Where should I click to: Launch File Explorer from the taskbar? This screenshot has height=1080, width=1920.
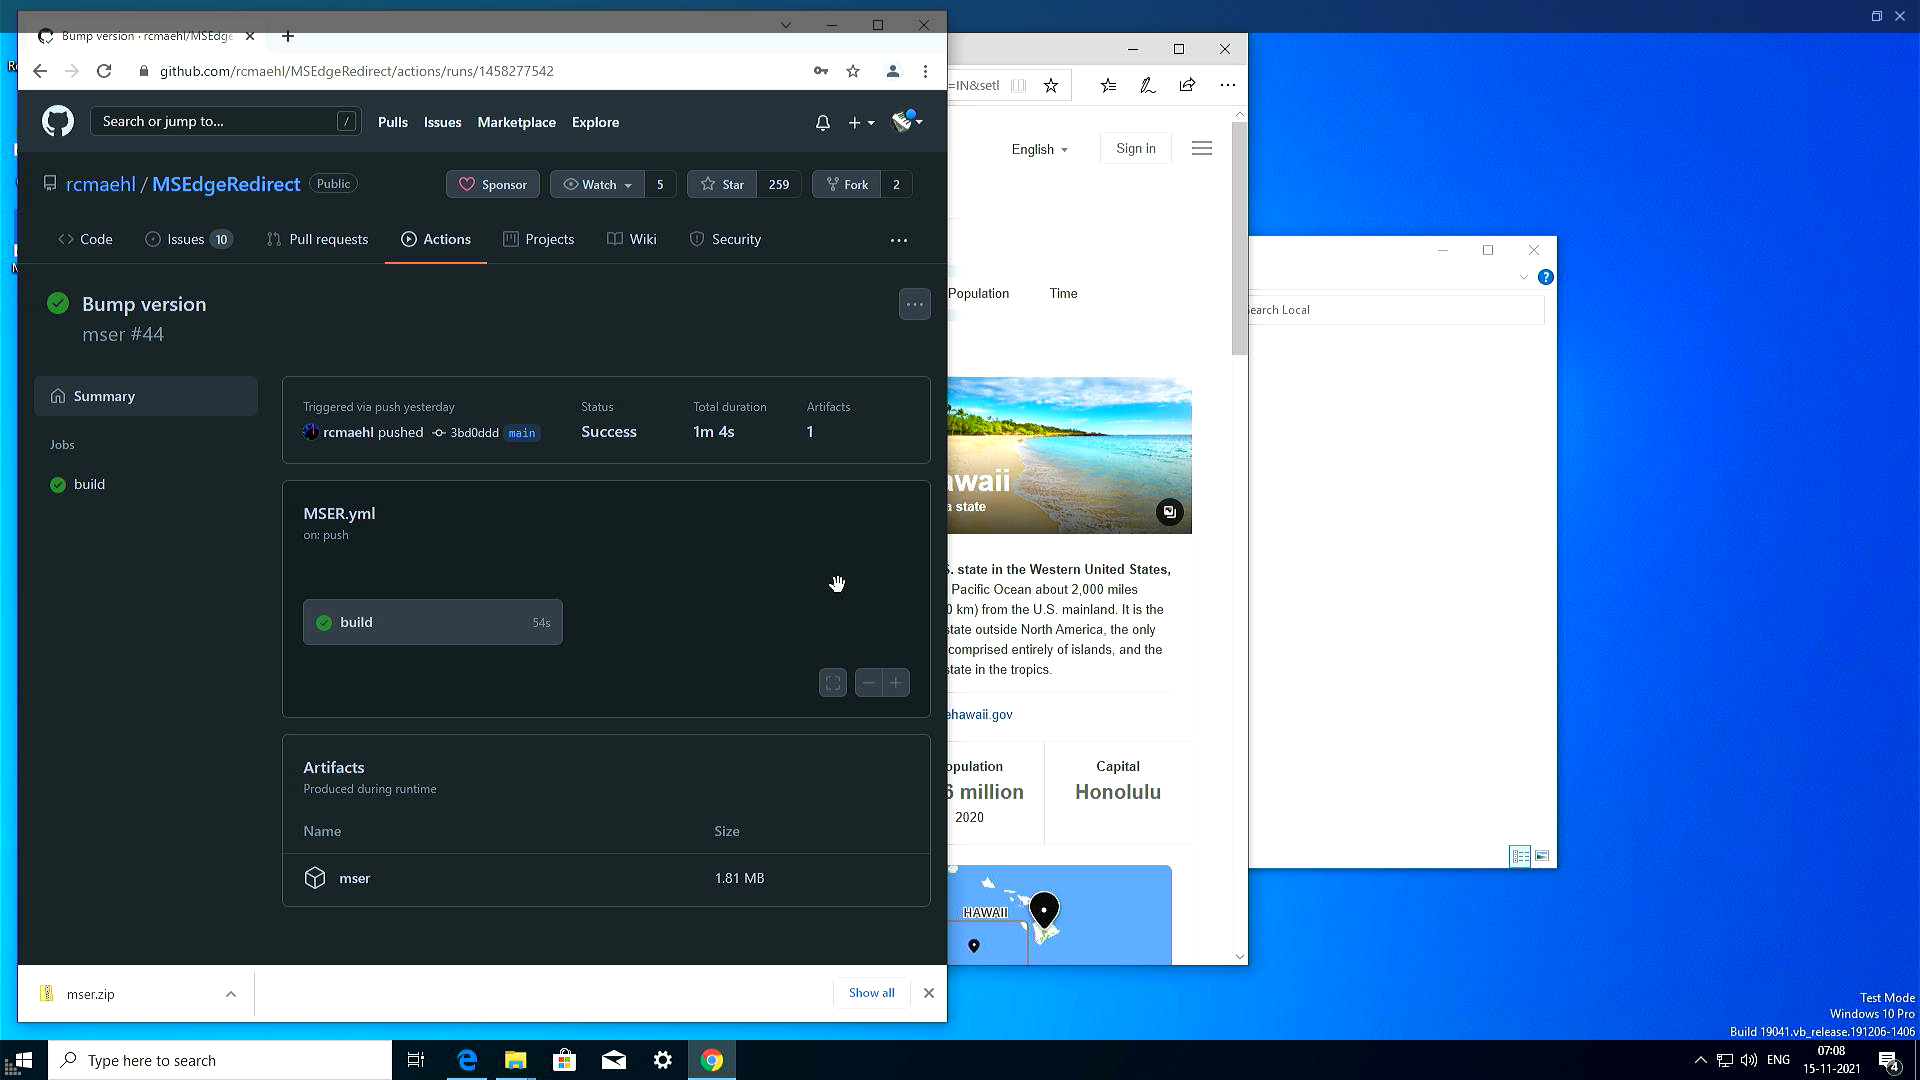click(x=515, y=1059)
